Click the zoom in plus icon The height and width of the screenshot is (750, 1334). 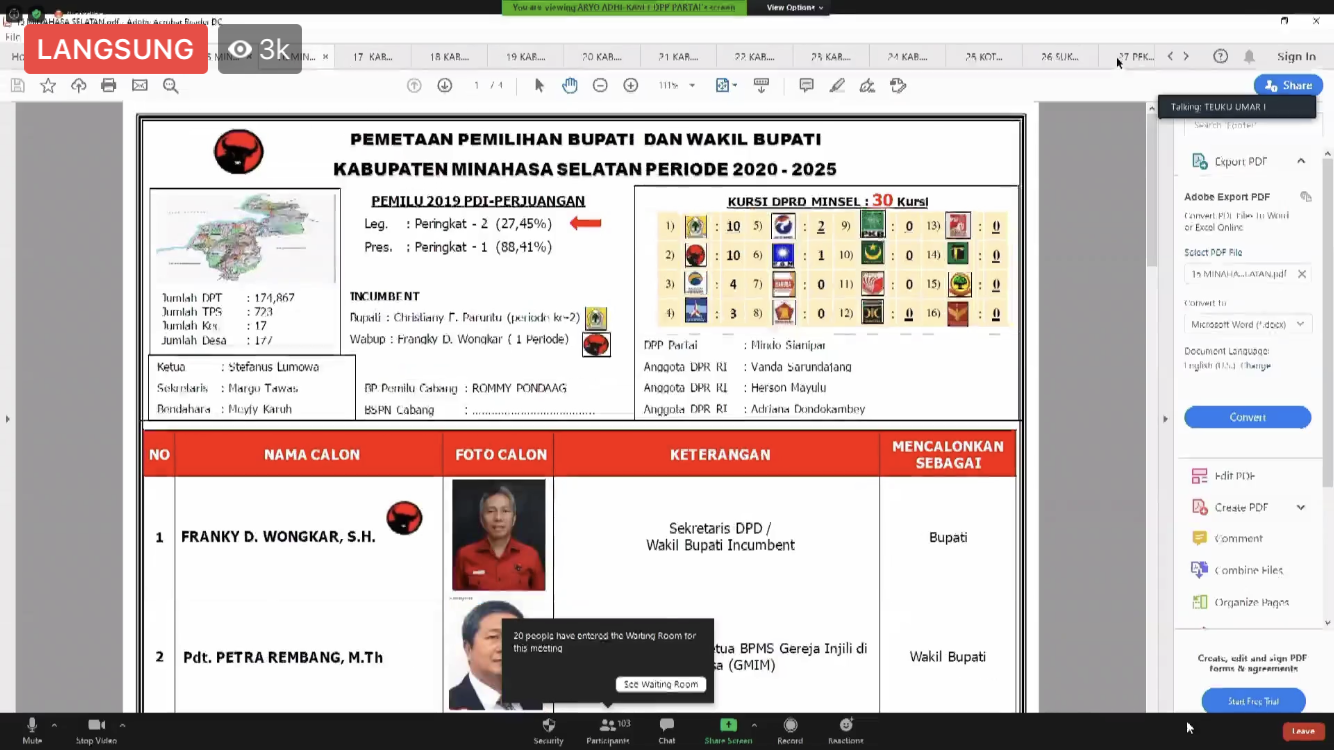tap(631, 86)
